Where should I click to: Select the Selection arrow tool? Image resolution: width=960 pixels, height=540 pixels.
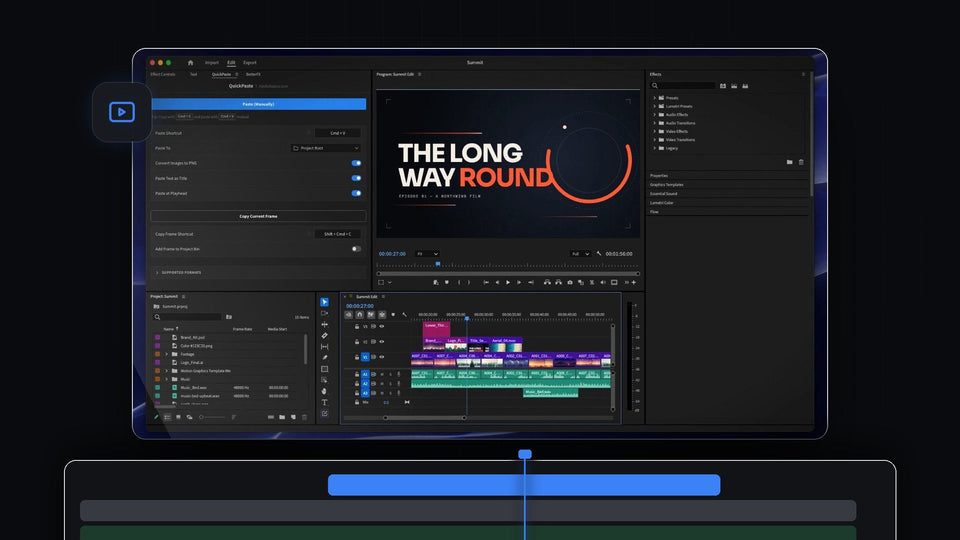coord(324,302)
